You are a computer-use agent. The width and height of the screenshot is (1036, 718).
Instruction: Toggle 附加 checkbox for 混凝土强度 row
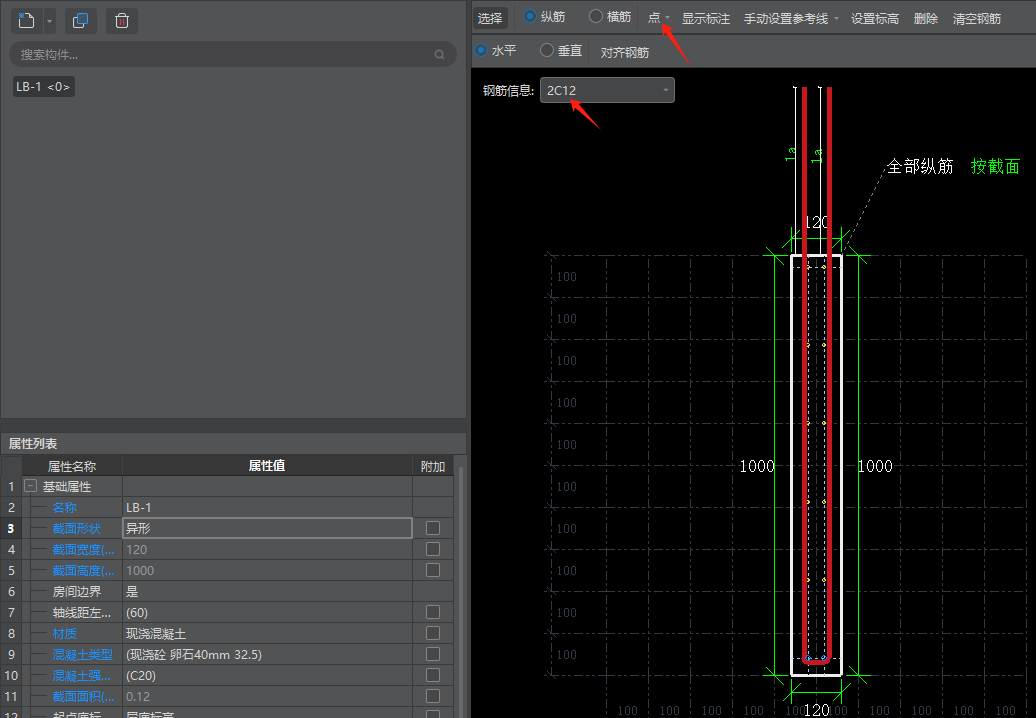pyautogui.click(x=433, y=675)
